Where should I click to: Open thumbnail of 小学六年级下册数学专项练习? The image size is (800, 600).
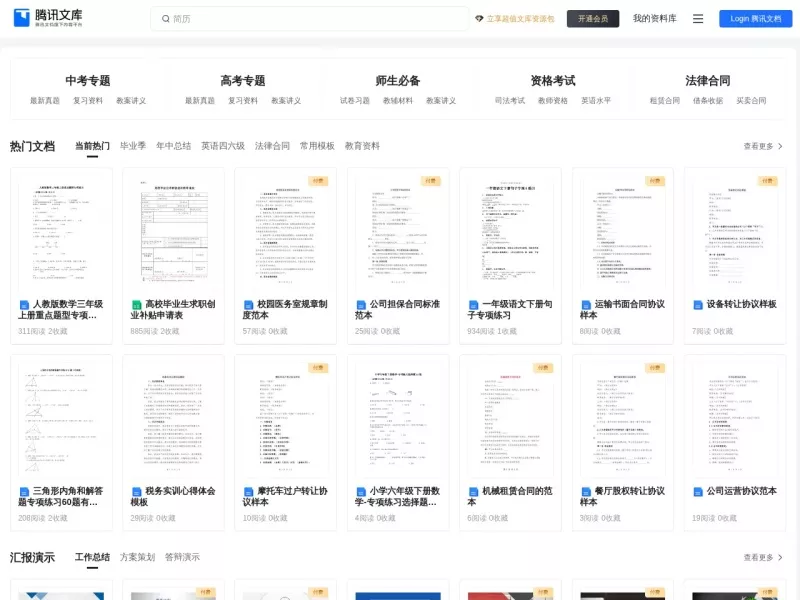pos(398,420)
